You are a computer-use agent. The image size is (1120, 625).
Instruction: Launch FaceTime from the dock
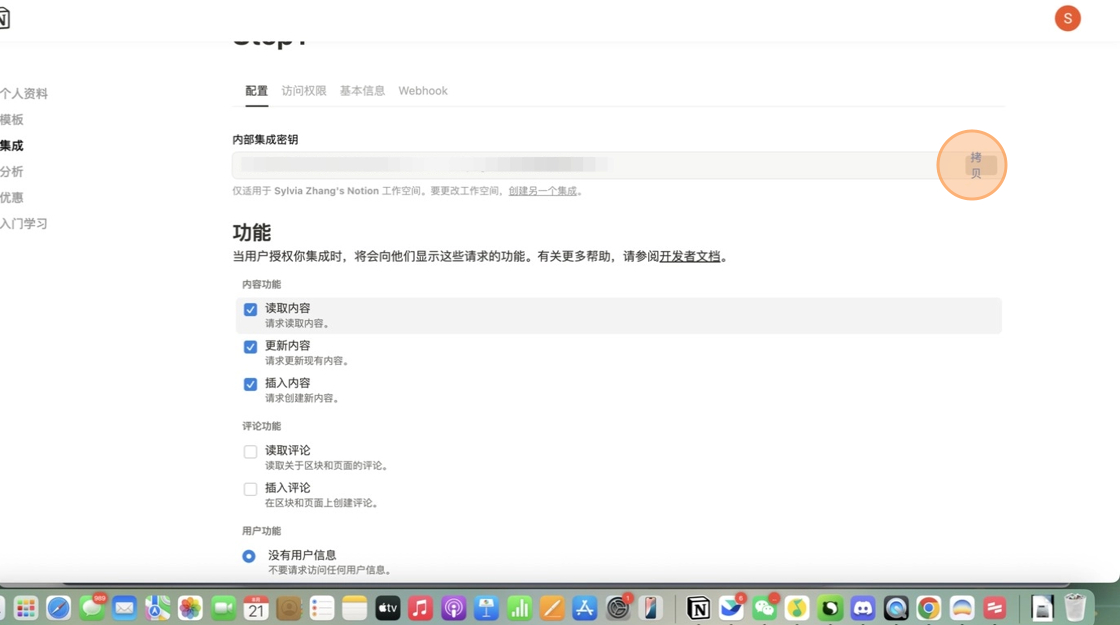[223, 609]
